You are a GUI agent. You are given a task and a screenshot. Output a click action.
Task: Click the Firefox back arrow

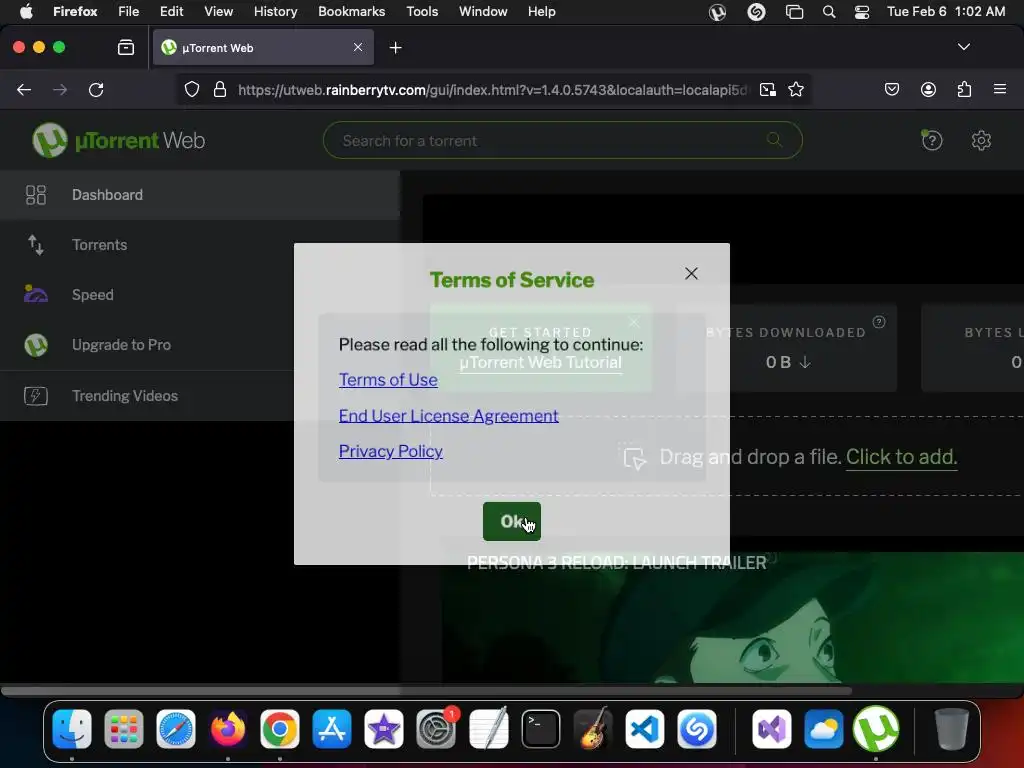click(x=24, y=89)
